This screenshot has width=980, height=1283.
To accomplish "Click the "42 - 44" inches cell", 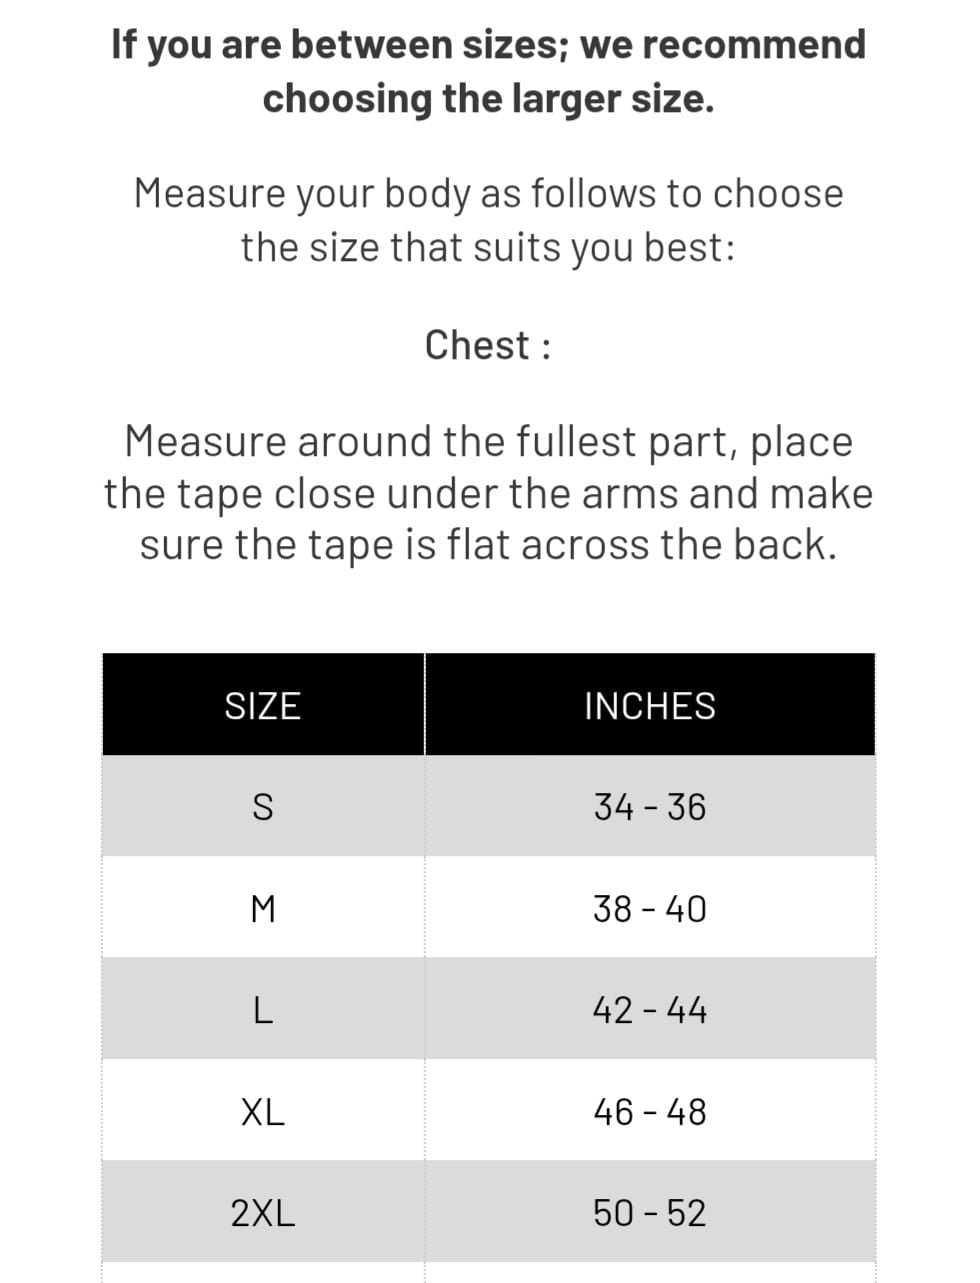I will coord(650,1011).
